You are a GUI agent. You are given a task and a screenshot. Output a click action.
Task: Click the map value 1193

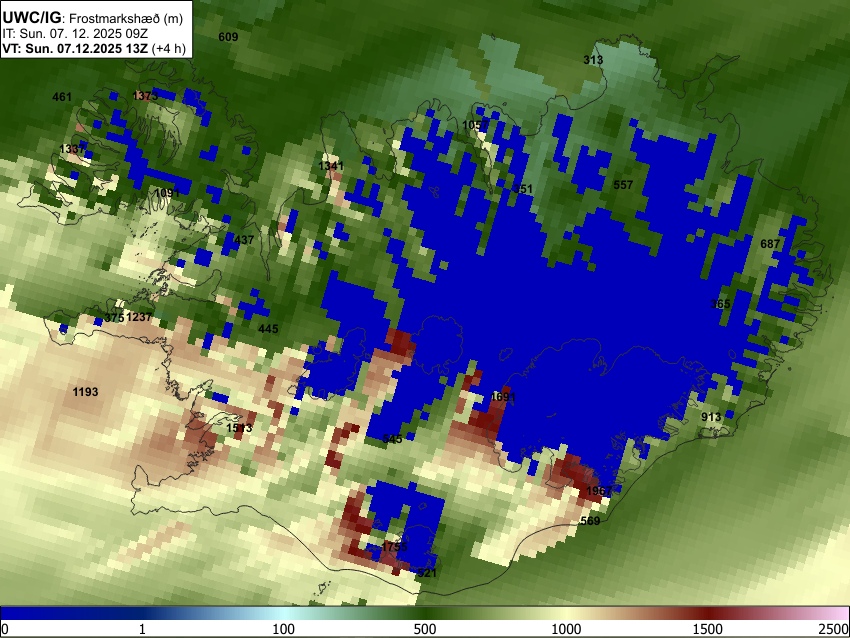point(85,392)
